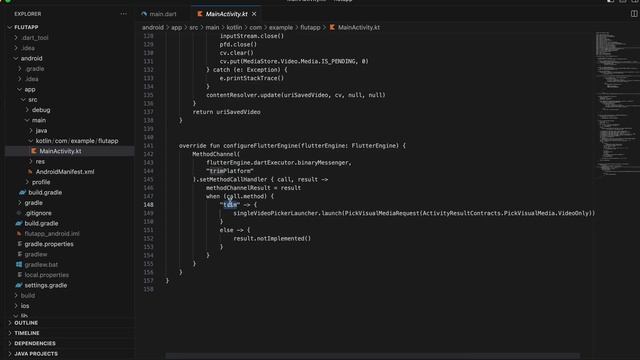Collapse the FLUTAPP root folder
This screenshot has height=360, width=640.
(x=9, y=27)
